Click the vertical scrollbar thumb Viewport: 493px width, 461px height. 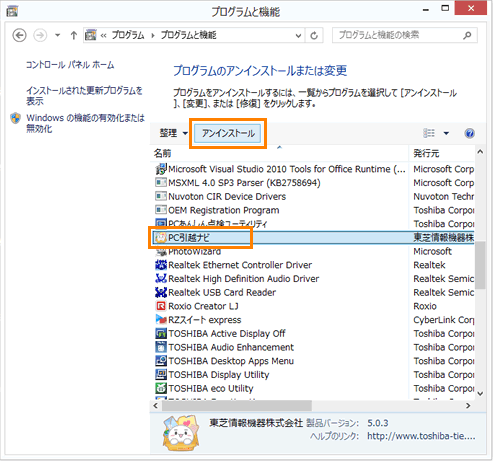pyautogui.click(x=480, y=265)
